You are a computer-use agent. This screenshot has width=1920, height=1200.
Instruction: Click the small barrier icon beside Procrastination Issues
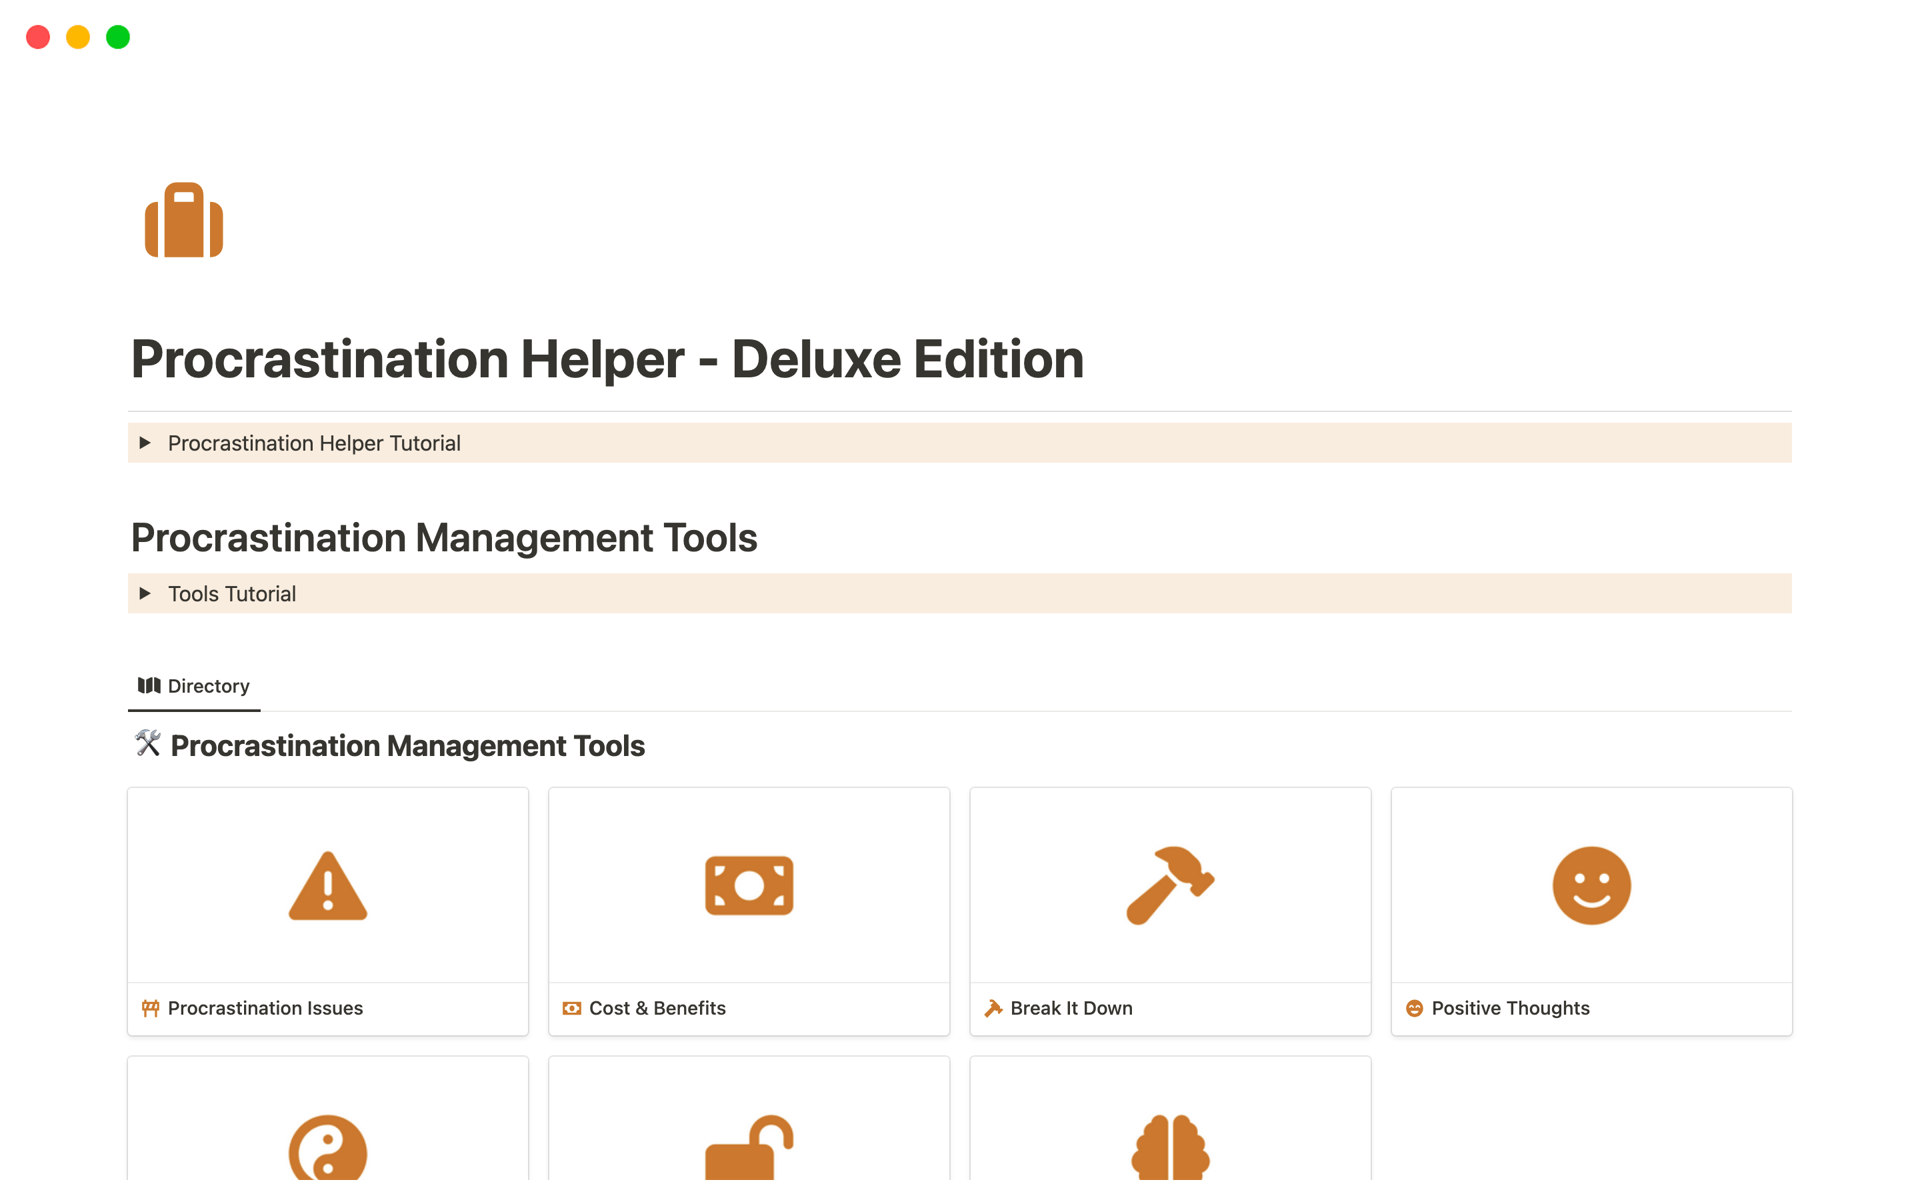(151, 1008)
